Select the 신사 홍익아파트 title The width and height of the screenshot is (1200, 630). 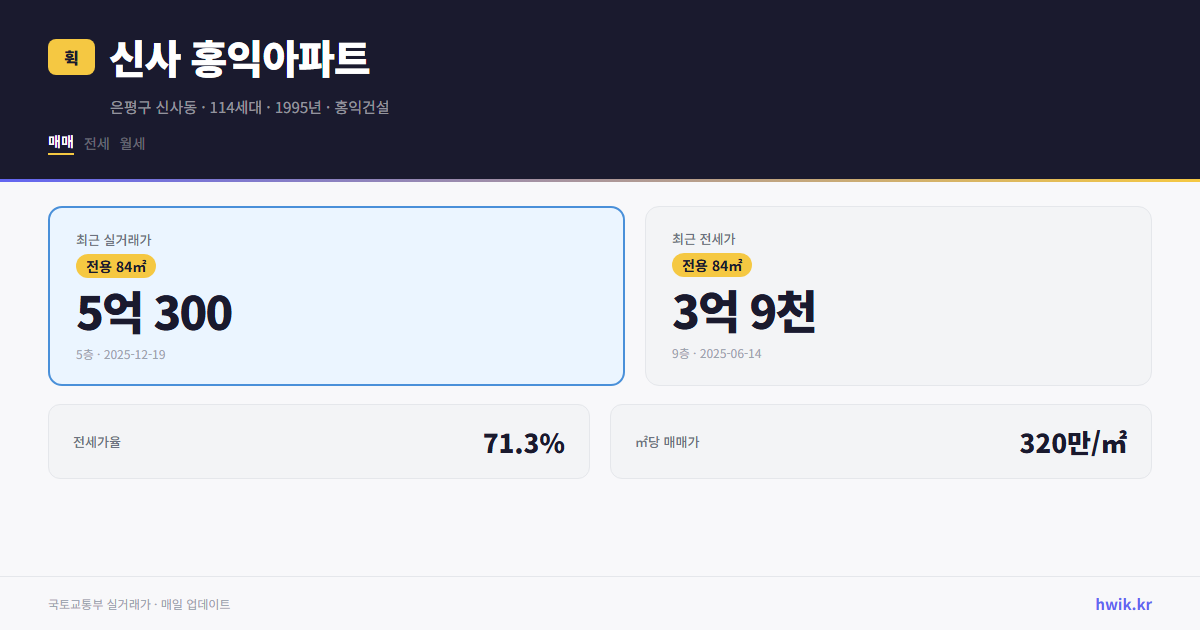(240, 60)
